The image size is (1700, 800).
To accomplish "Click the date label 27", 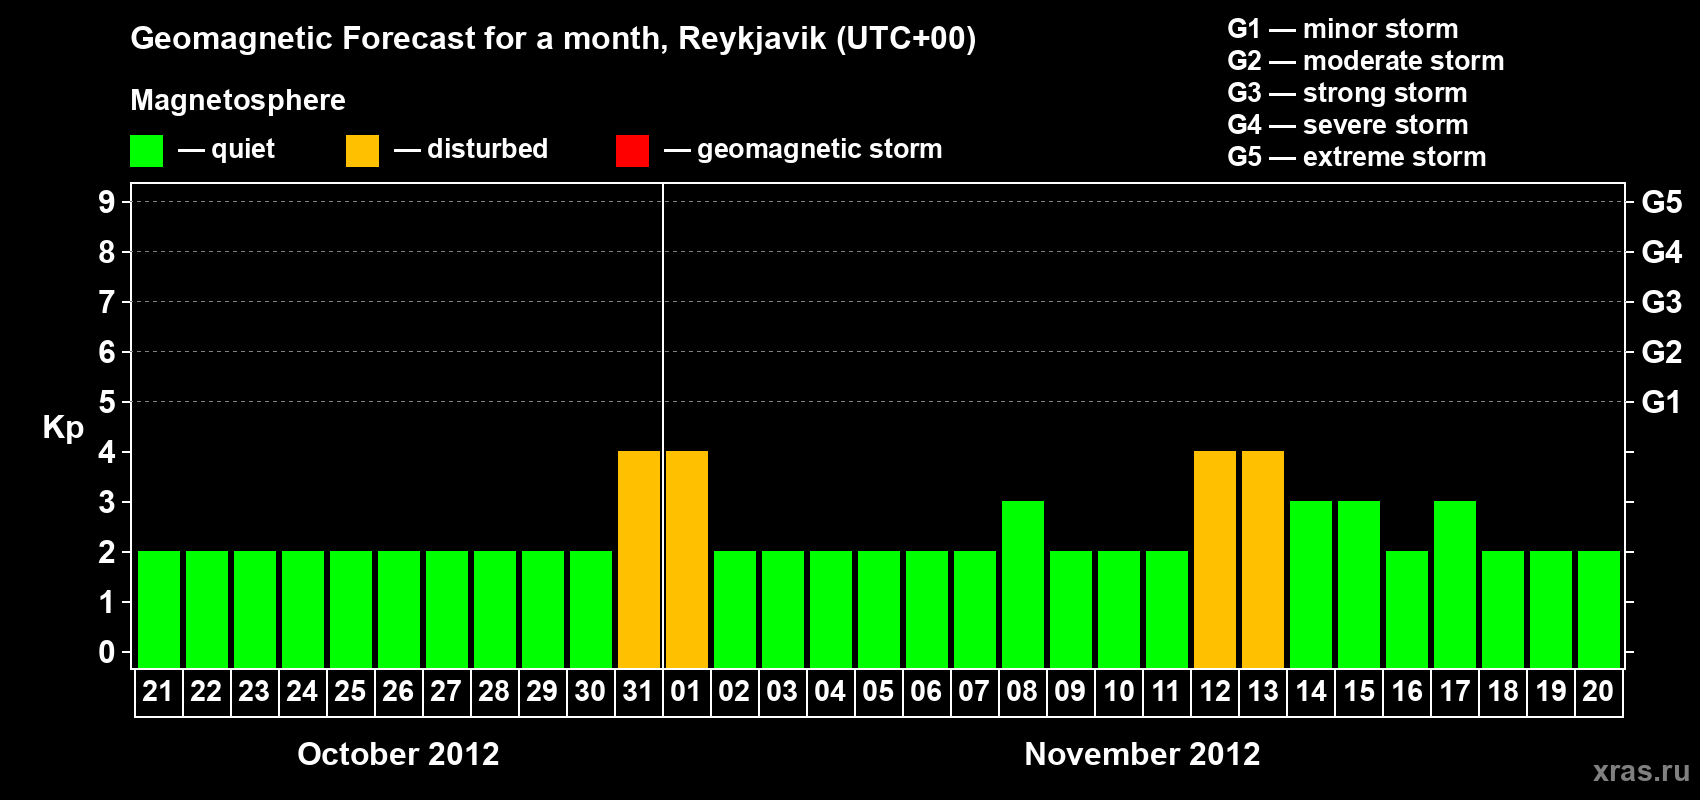I will pyautogui.click(x=446, y=692).
